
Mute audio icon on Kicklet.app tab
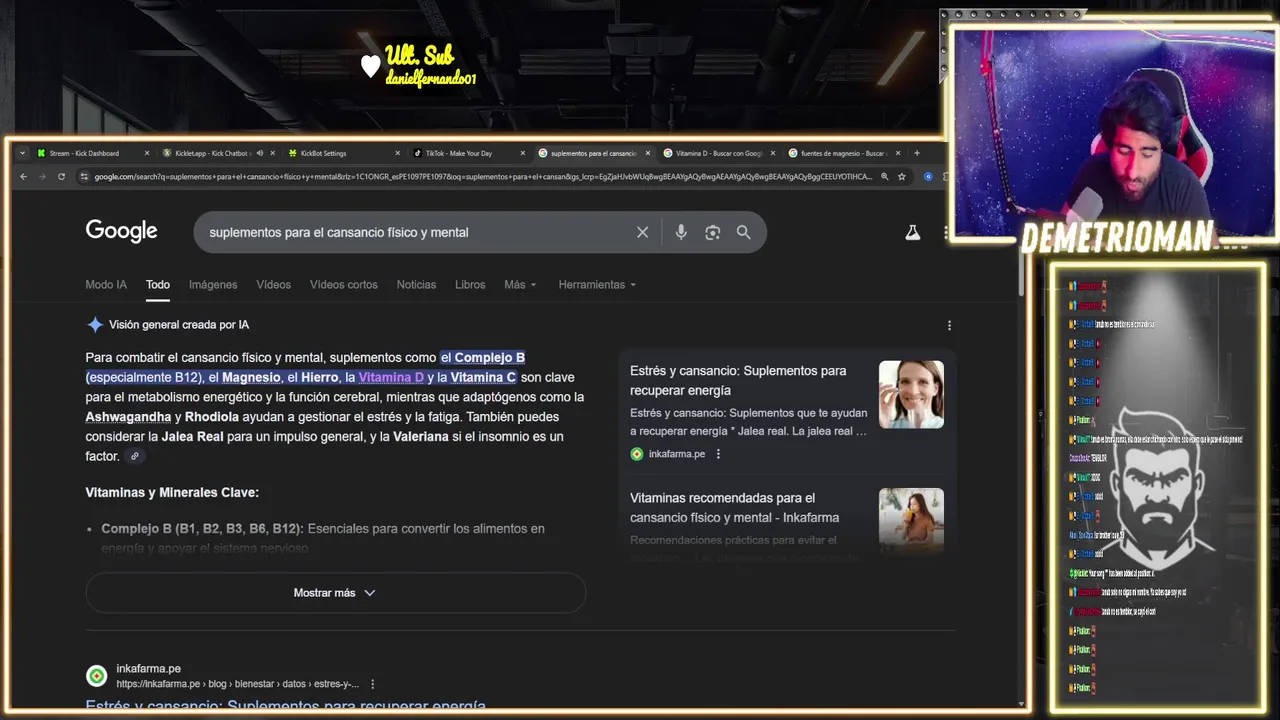click(259, 153)
